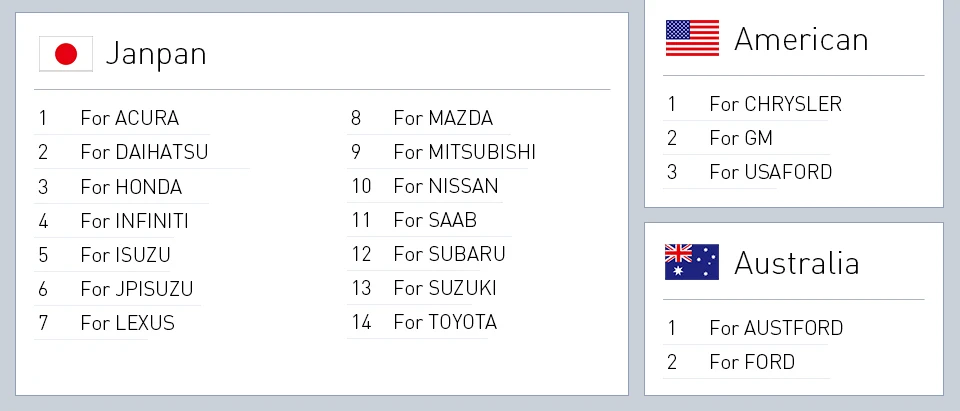Viewport: 960px width, 411px height.
Task: Select For USAFORD
Action: click(x=771, y=172)
